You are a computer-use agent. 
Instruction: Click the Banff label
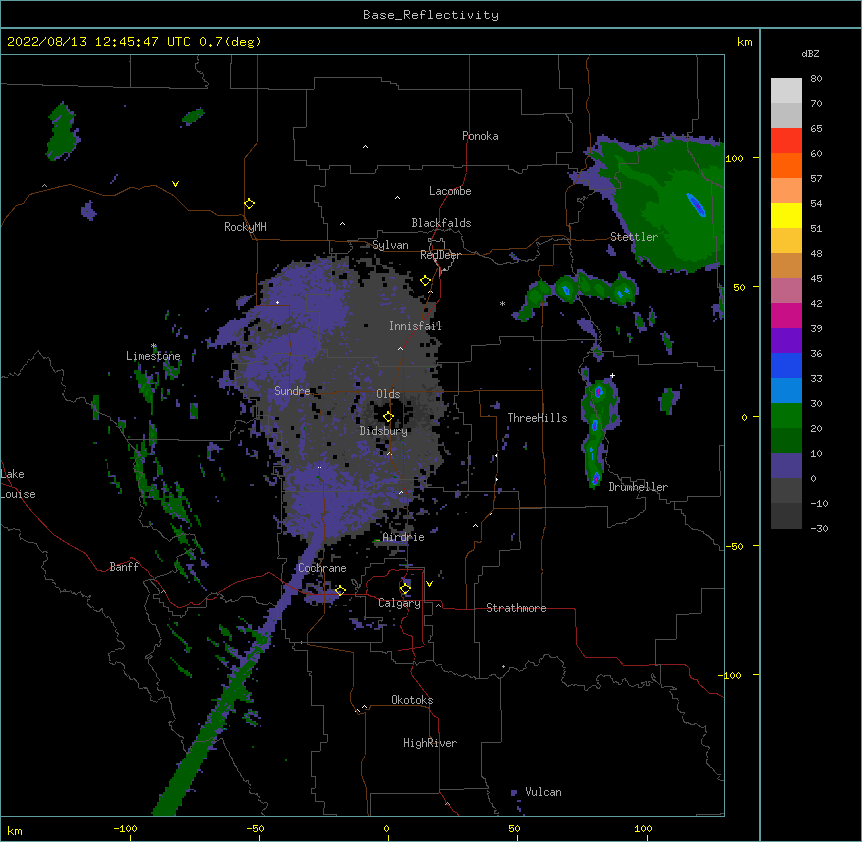124,567
